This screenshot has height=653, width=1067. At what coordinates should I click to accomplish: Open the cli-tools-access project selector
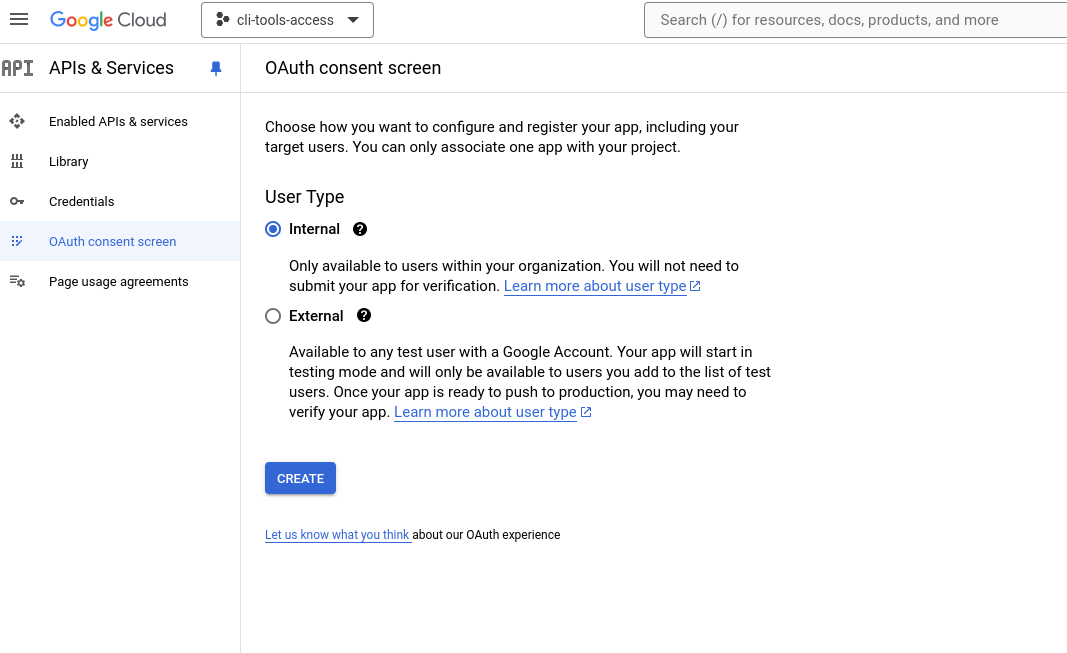coord(287,20)
